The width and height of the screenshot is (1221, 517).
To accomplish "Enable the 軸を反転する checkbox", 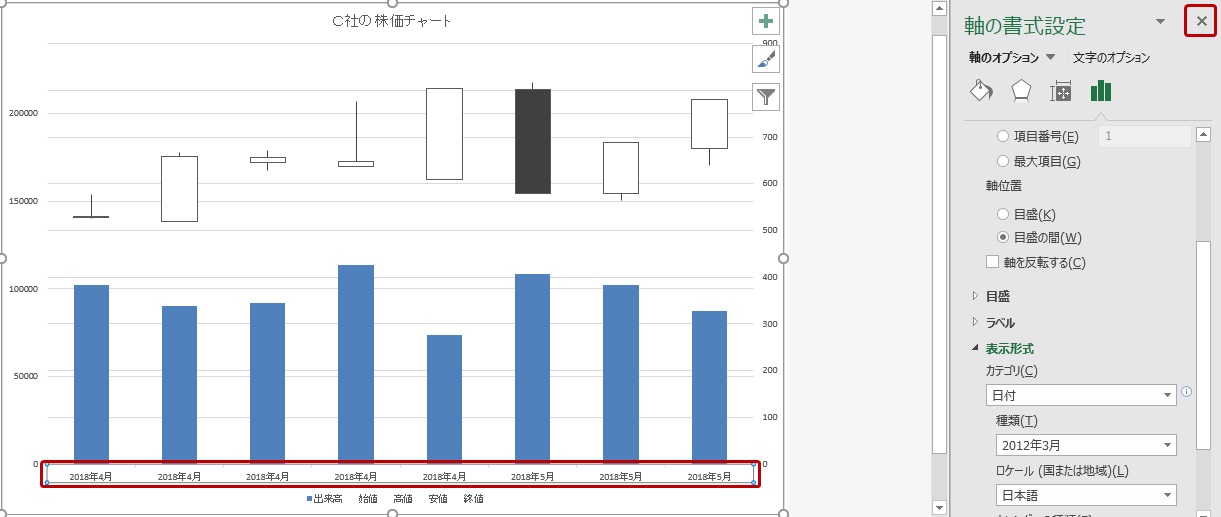I will pyautogui.click(x=993, y=263).
